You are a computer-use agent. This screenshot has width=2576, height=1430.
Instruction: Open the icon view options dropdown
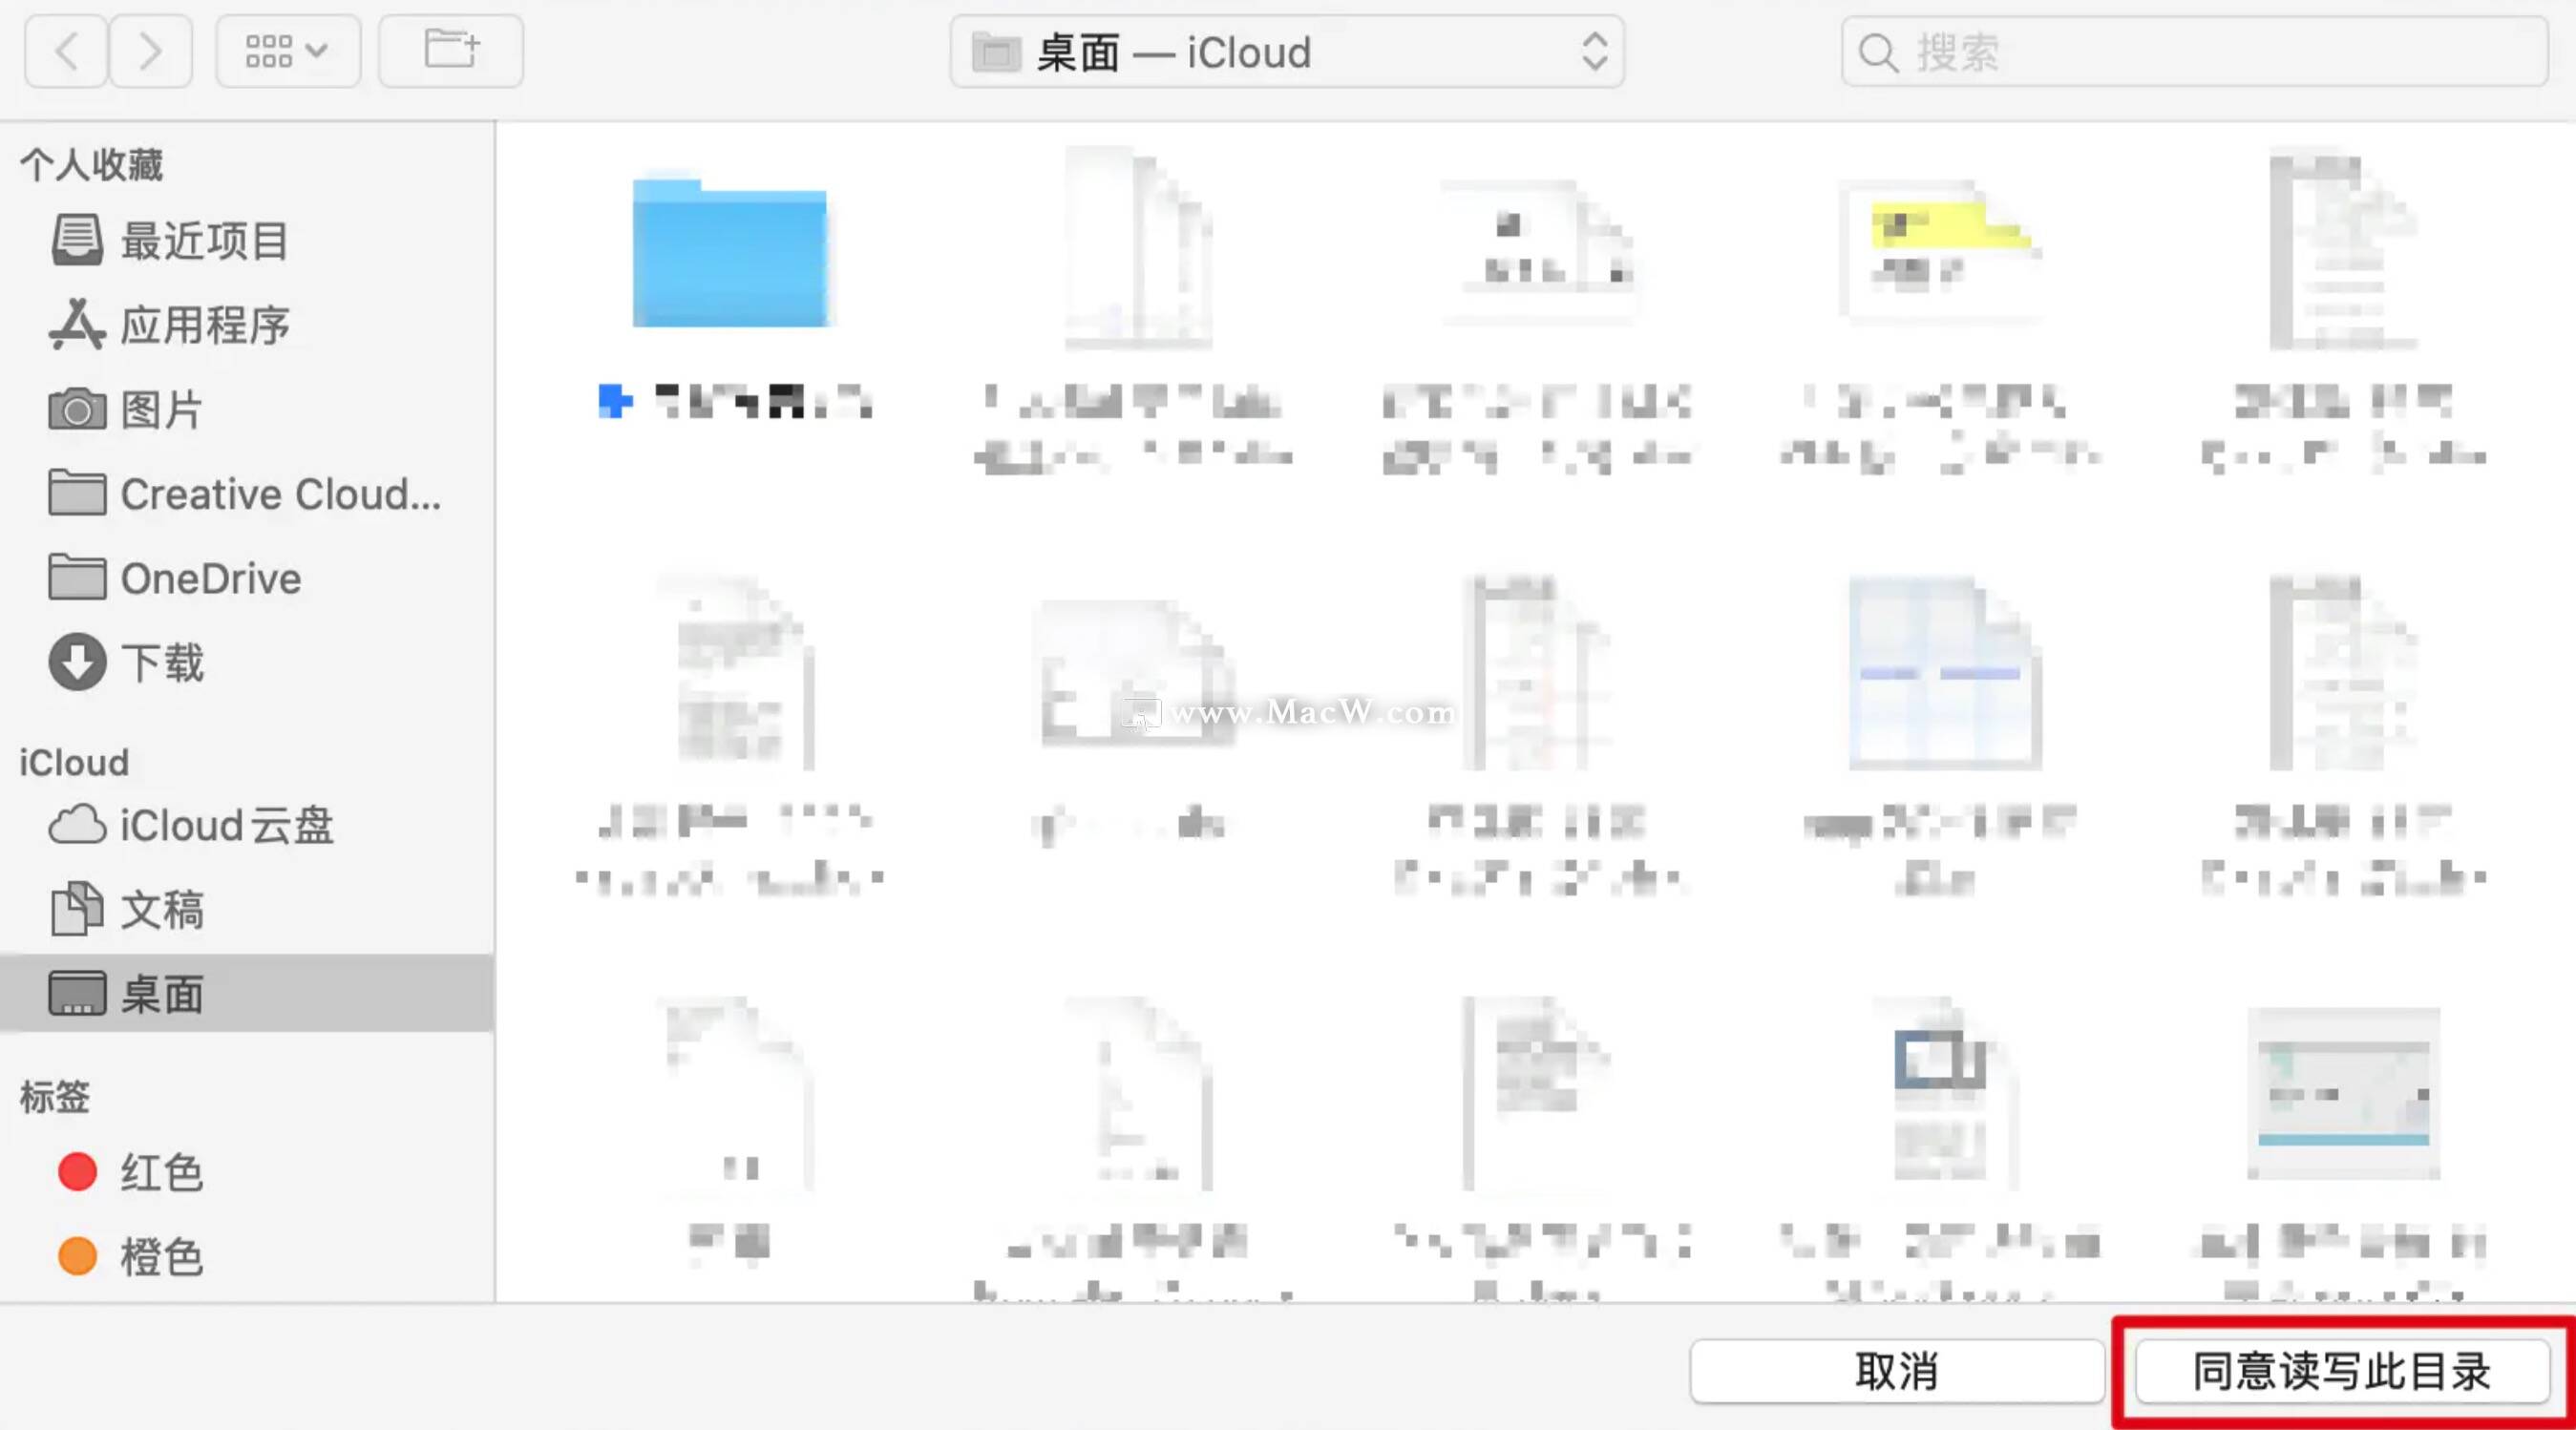coord(288,52)
